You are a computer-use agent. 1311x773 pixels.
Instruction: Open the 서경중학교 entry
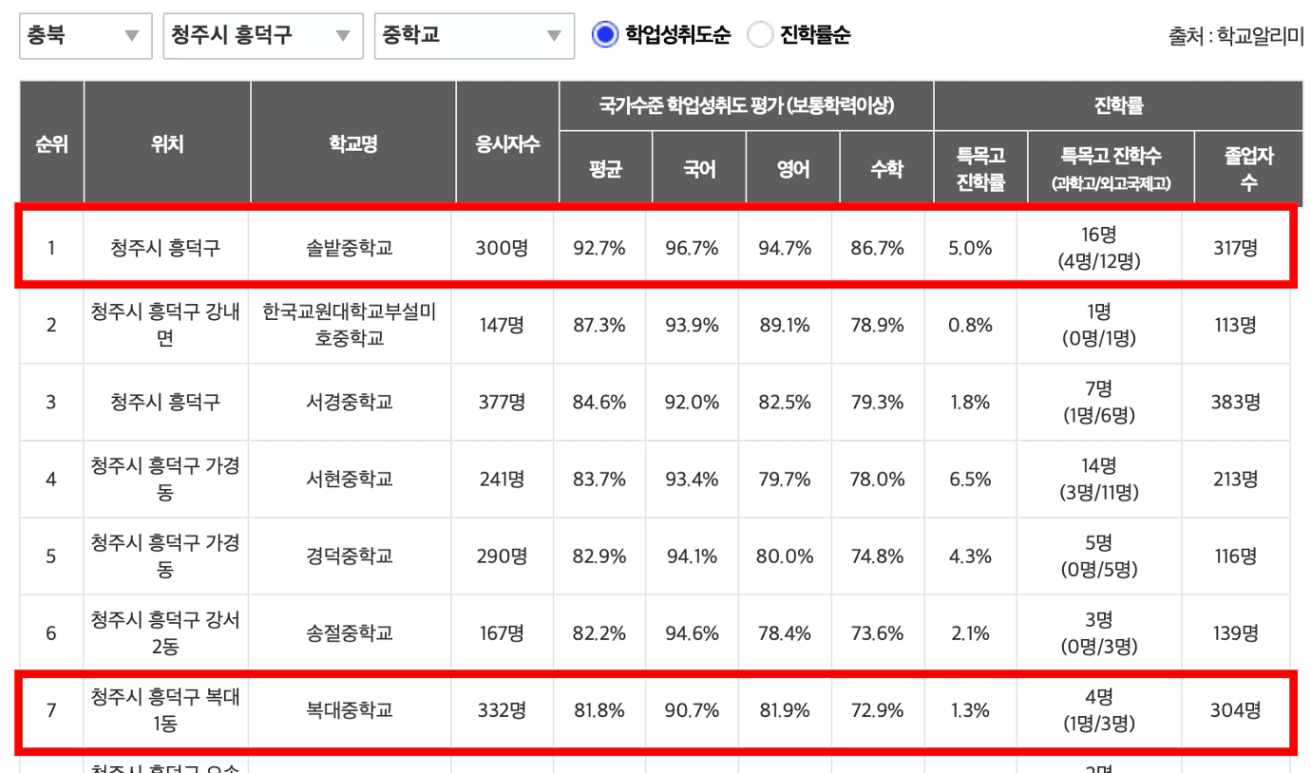tap(350, 402)
